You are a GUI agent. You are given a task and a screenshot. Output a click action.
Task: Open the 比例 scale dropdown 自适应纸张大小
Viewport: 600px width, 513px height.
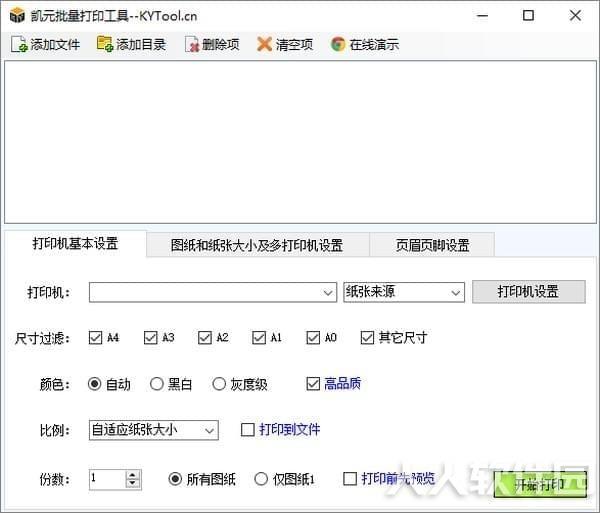point(154,430)
